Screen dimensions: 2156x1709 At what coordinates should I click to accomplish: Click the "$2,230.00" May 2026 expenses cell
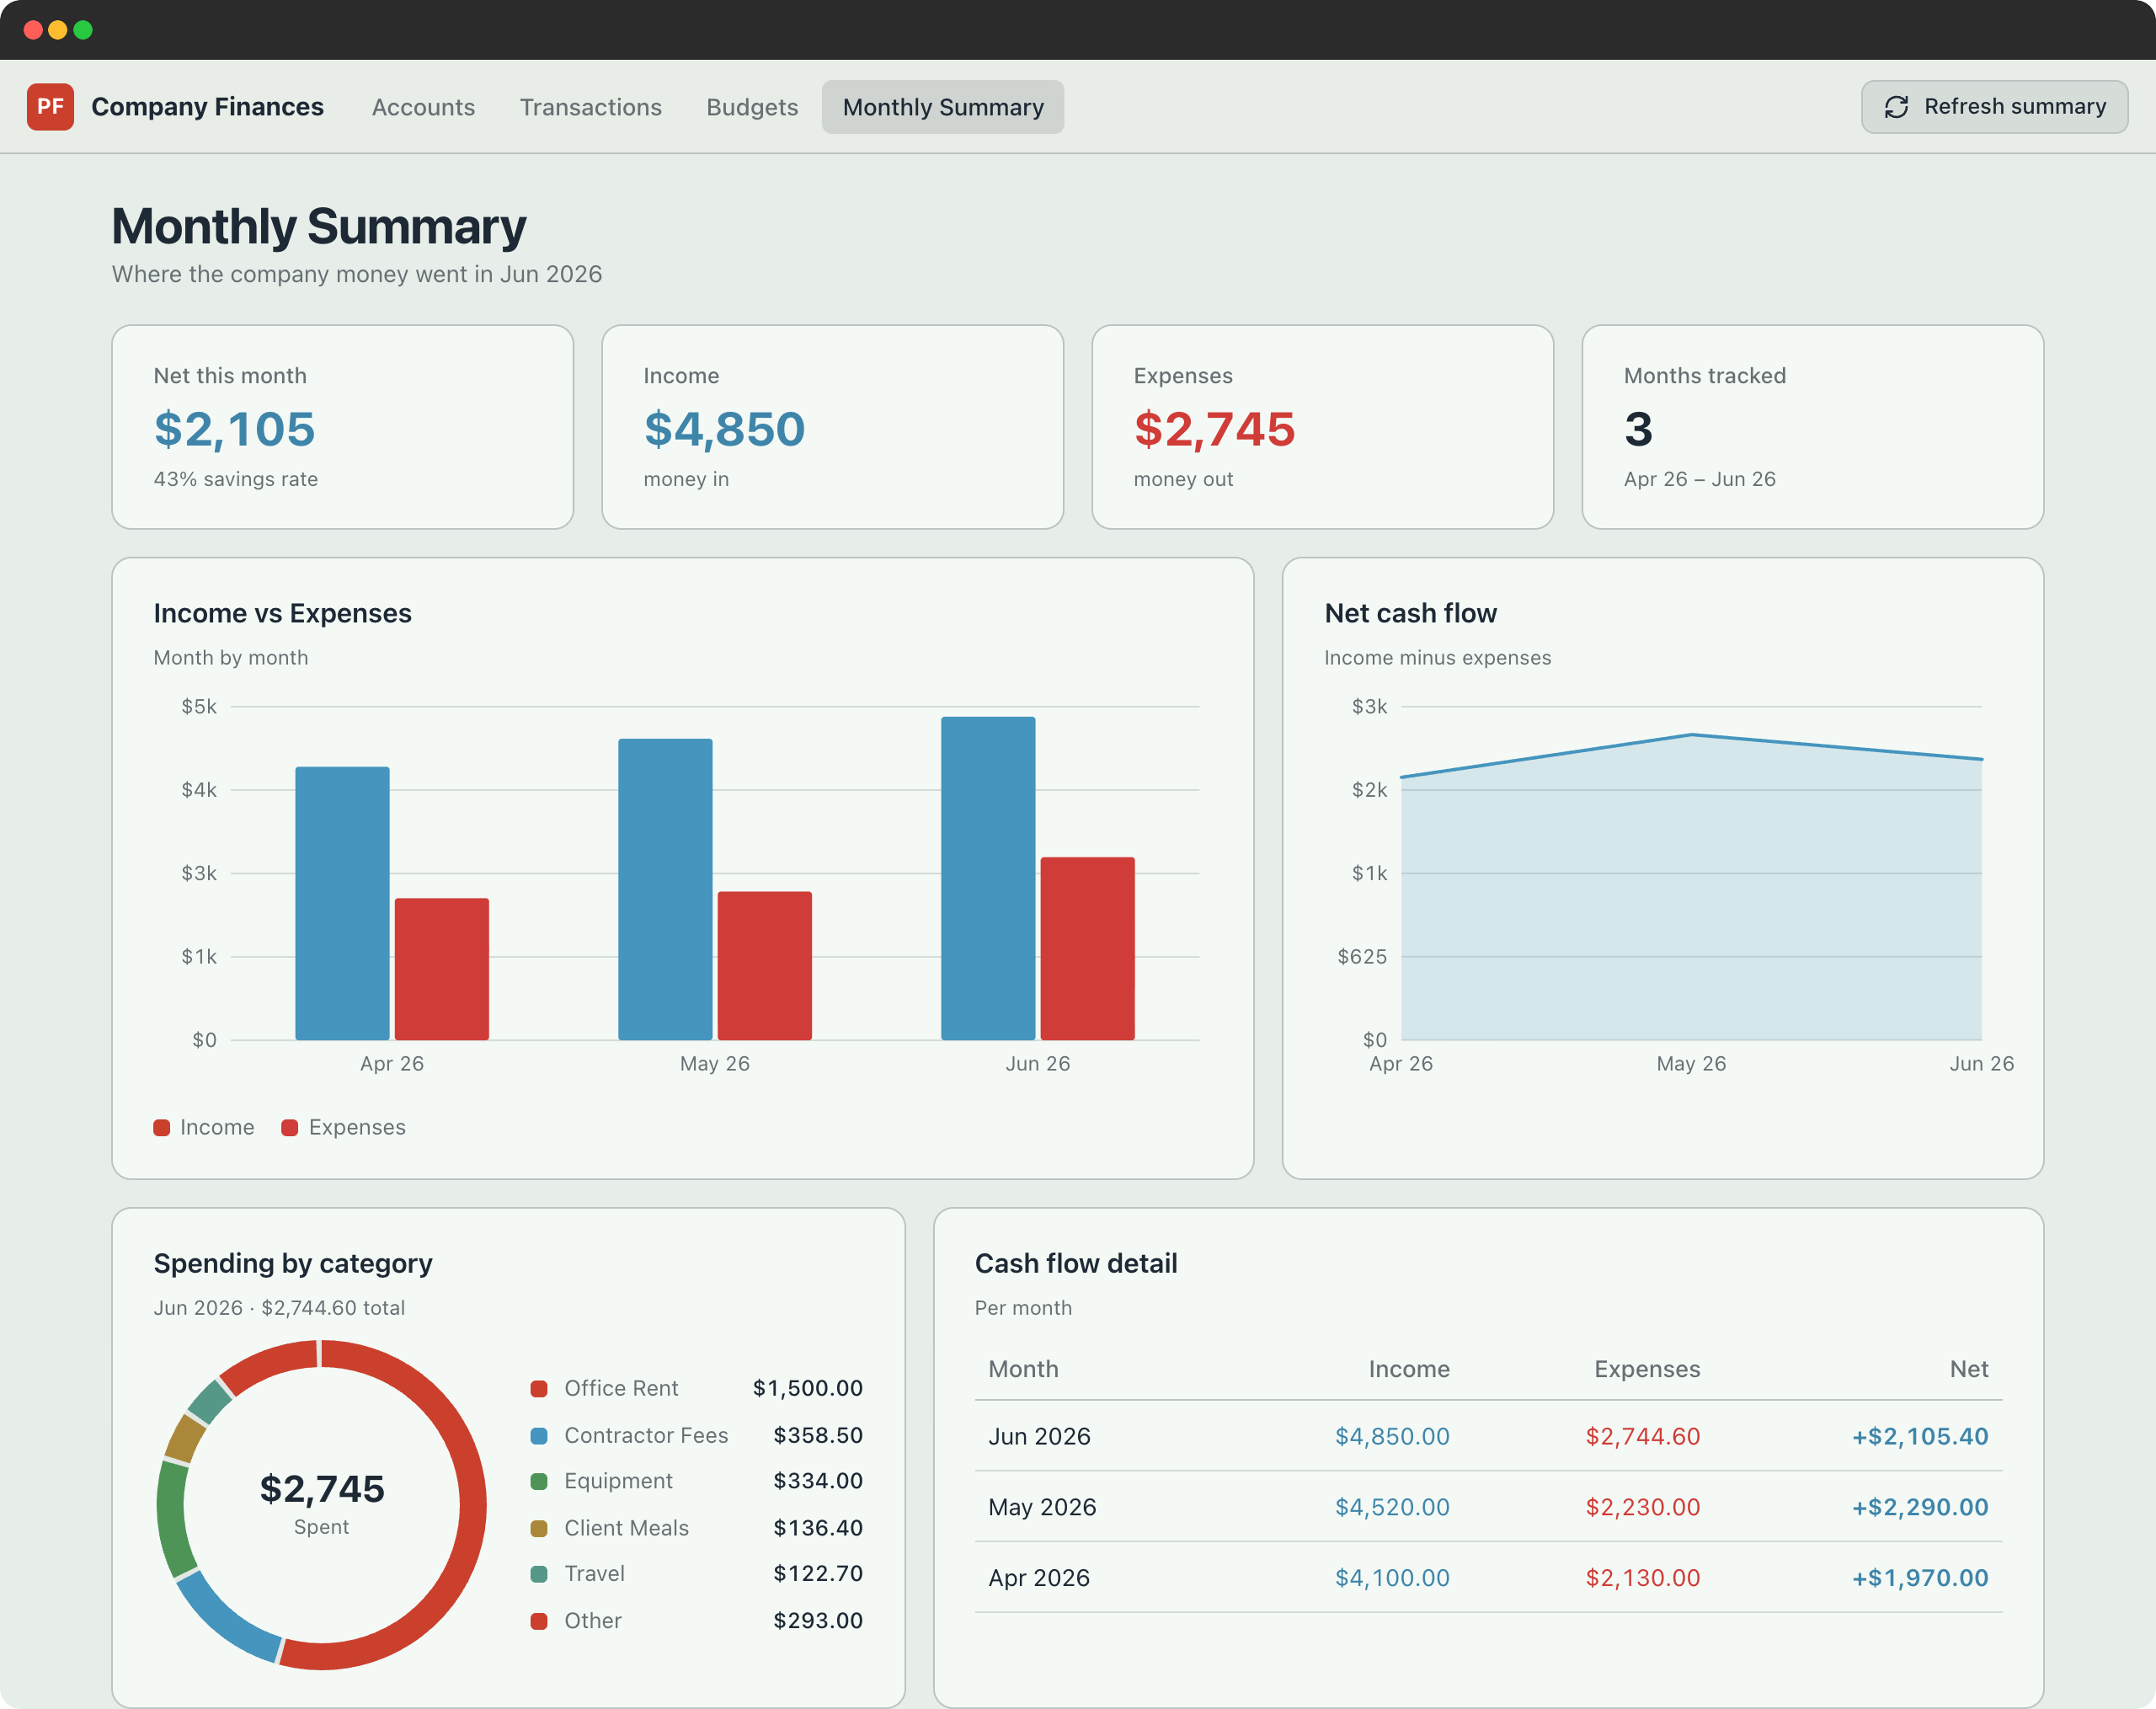[1642, 1508]
